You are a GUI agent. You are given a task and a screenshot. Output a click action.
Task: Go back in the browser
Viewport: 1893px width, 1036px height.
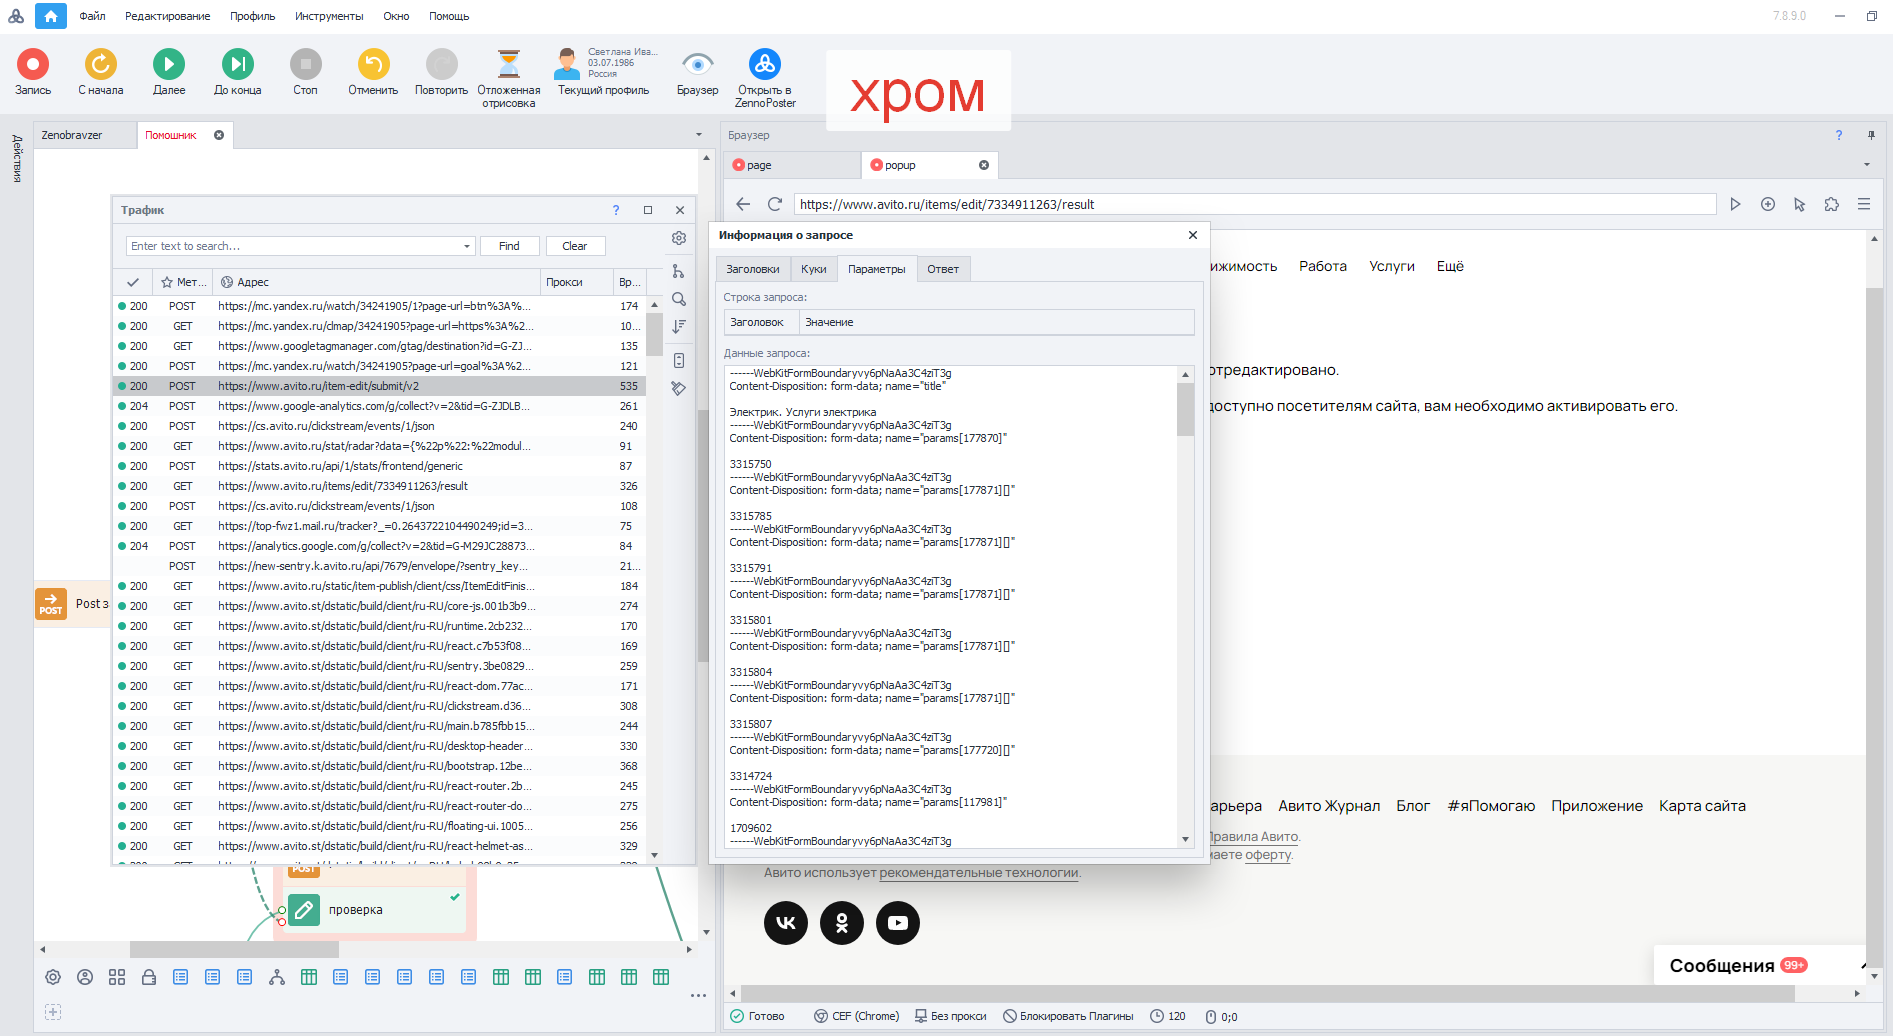coord(743,204)
